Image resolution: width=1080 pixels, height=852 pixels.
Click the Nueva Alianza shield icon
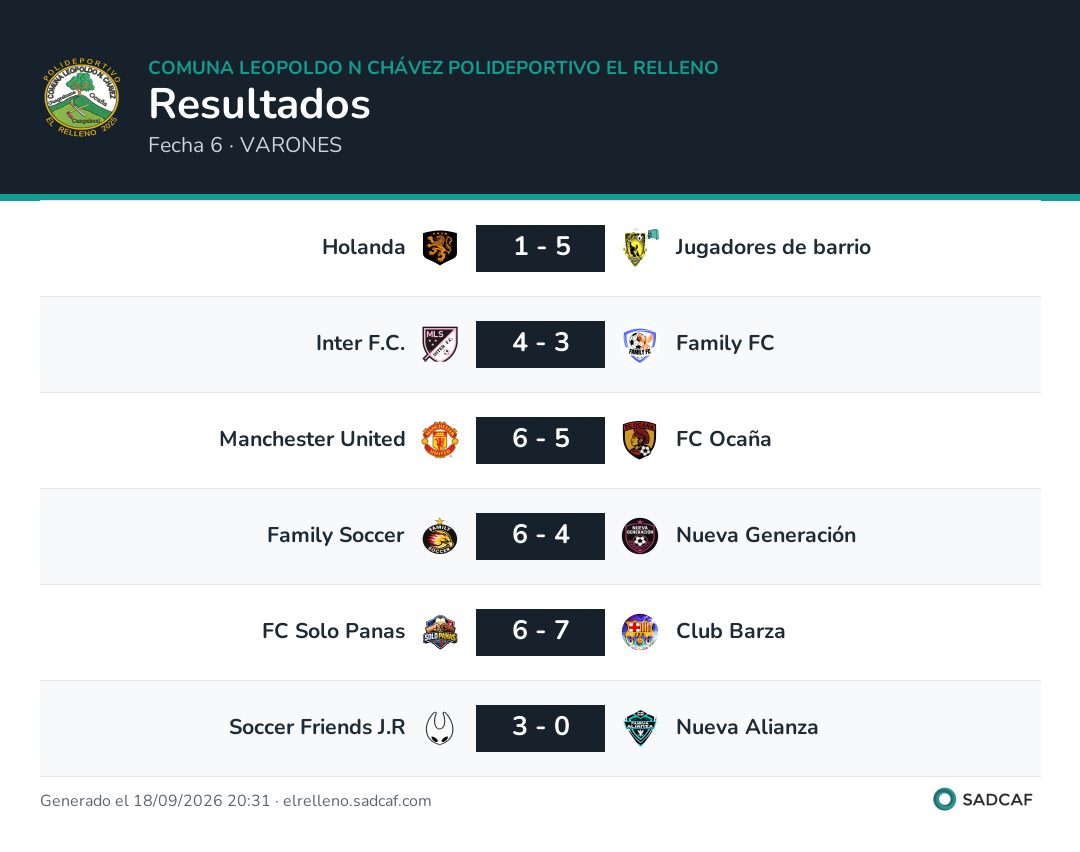click(640, 728)
